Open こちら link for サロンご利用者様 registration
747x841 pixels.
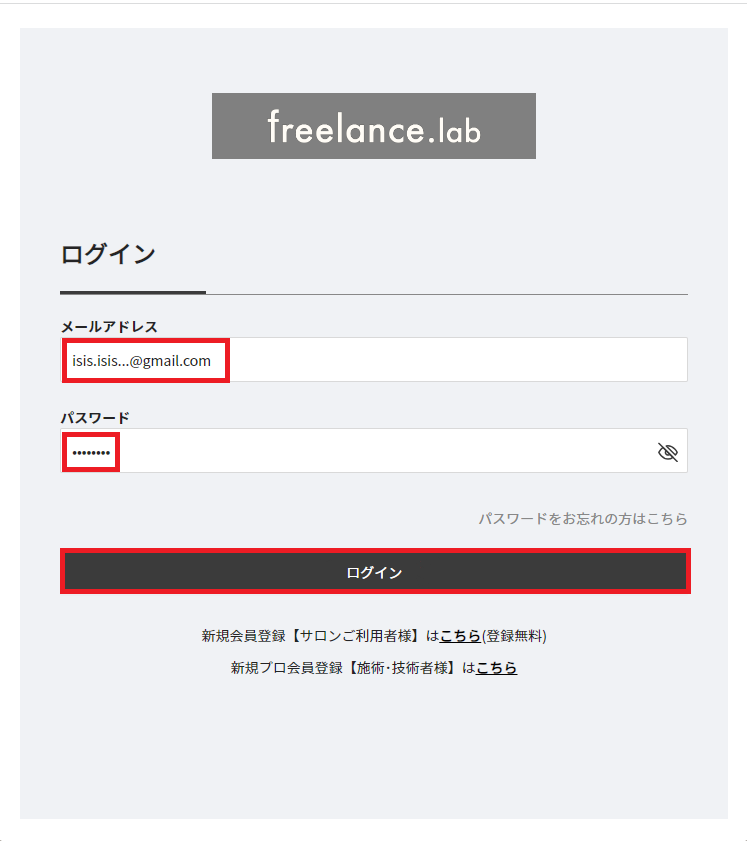click(x=460, y=636)
